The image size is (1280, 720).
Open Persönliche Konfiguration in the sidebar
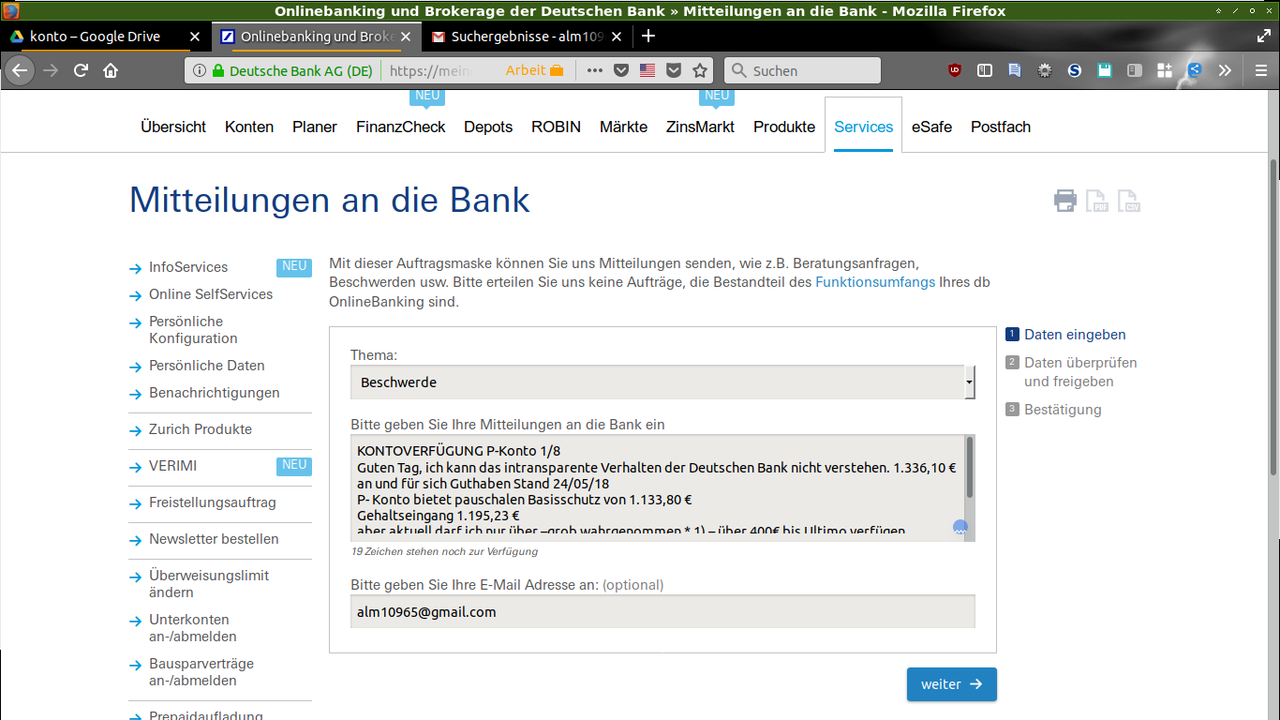coord(193,330)
